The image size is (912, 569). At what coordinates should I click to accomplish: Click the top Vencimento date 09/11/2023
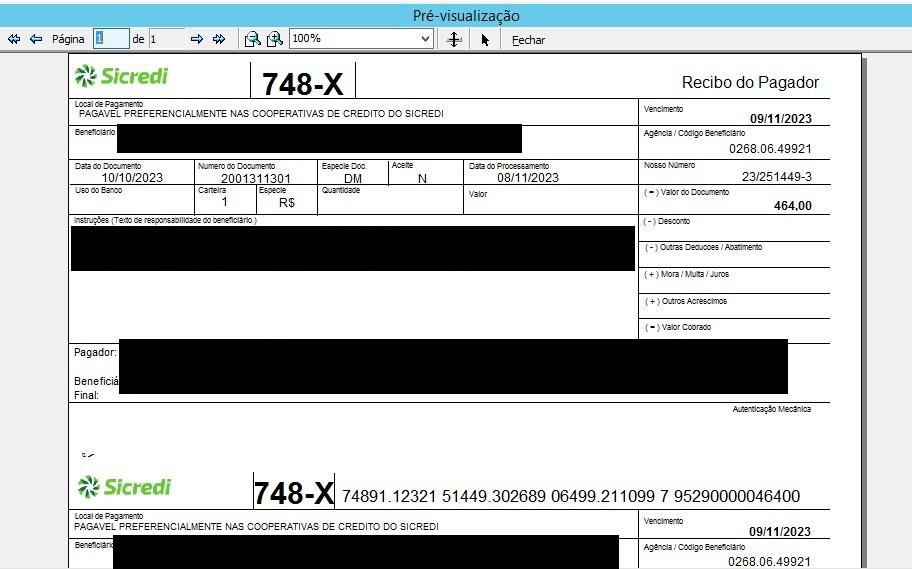[780, 119]
